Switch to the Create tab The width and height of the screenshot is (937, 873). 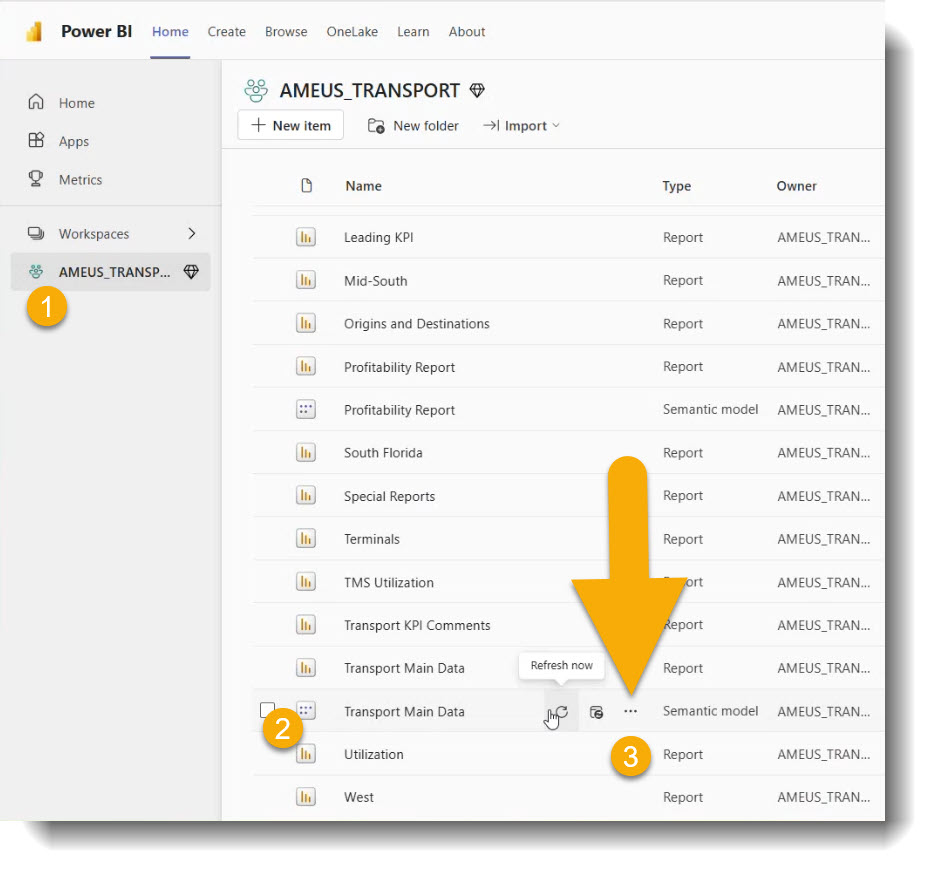click(226, 32)
